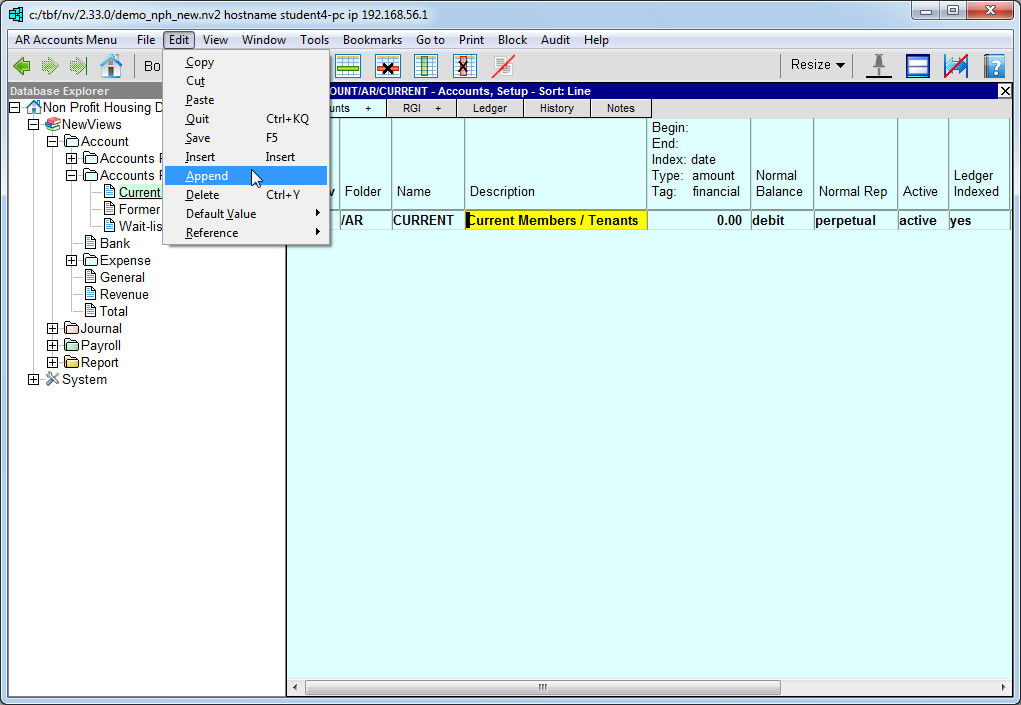Click the horizontal scrollbar in table pane
Image resolution: width=1021 pixels, height=705 pixels.
pyautogui.click(x=543, y=687)
